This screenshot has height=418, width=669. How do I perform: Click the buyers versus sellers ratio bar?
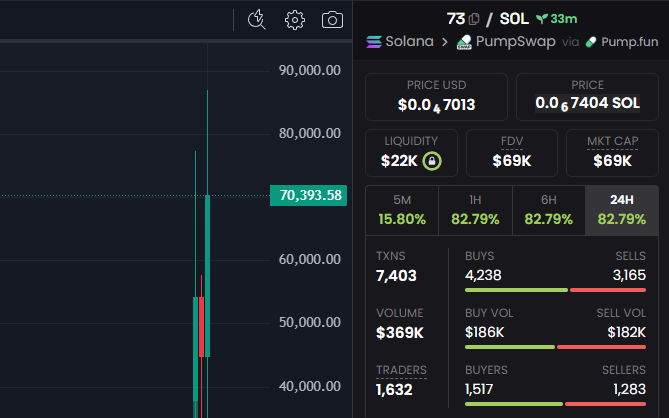556,404
